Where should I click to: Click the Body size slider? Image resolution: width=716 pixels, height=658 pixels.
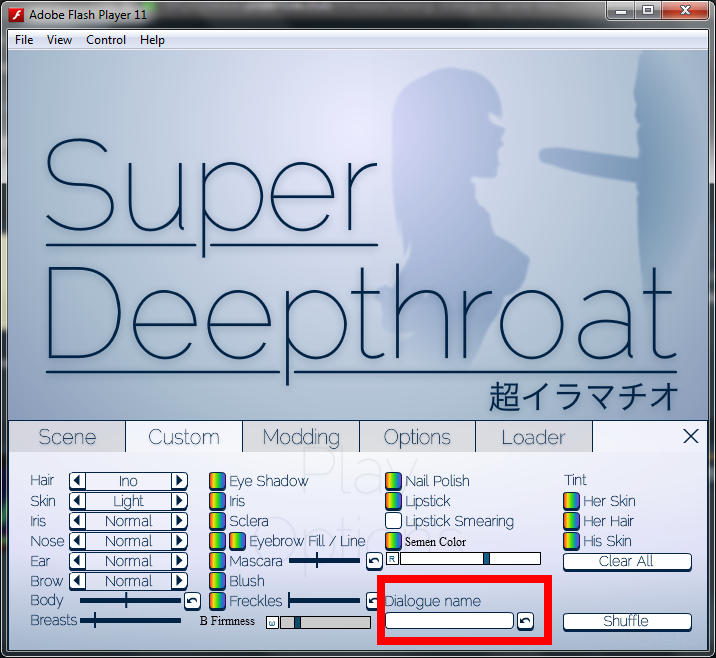click(x=131, y=600)
